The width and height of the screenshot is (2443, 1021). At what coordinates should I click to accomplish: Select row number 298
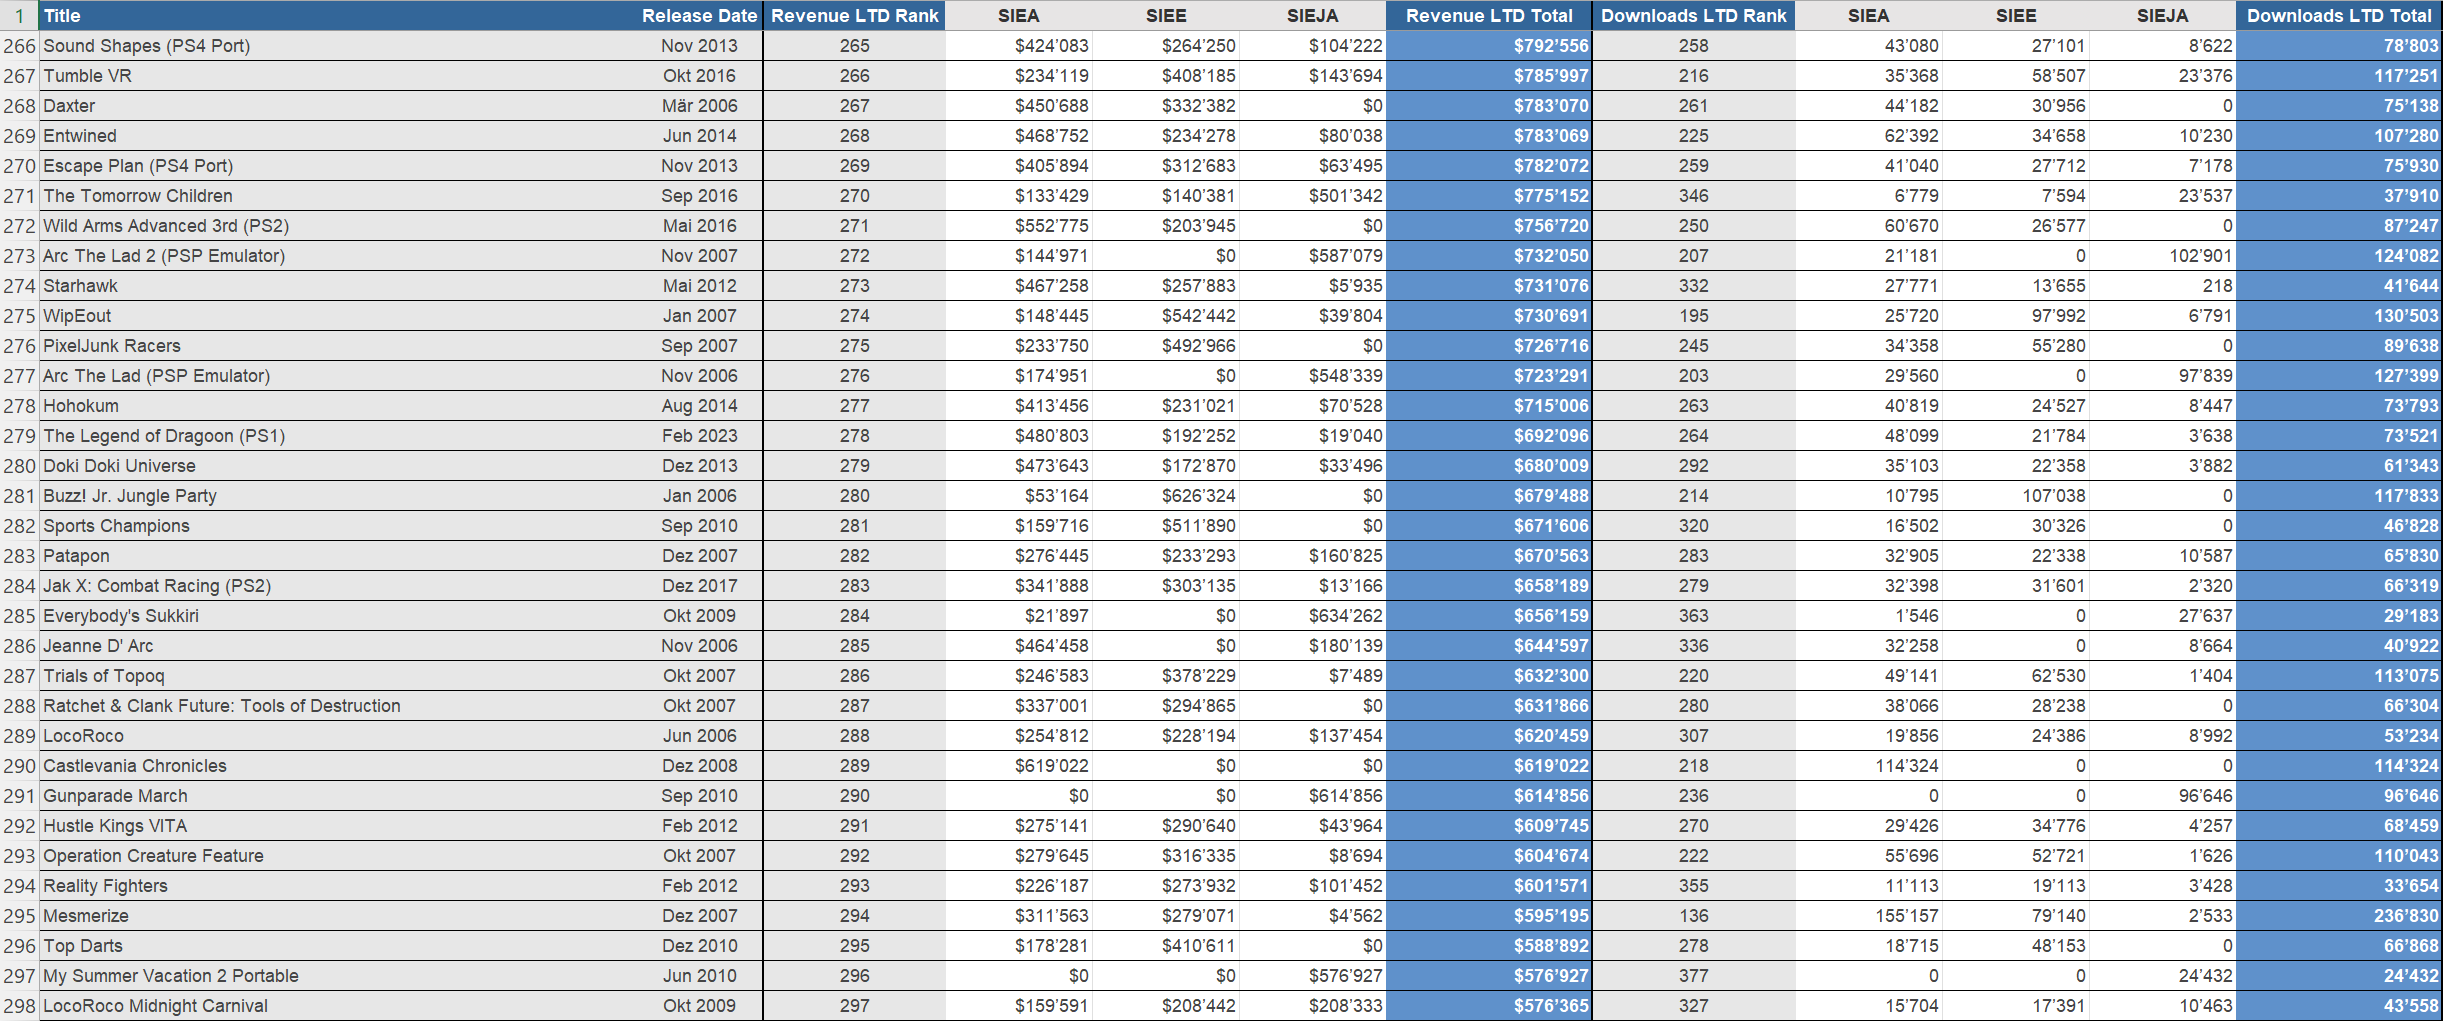tap(19, 1006)
